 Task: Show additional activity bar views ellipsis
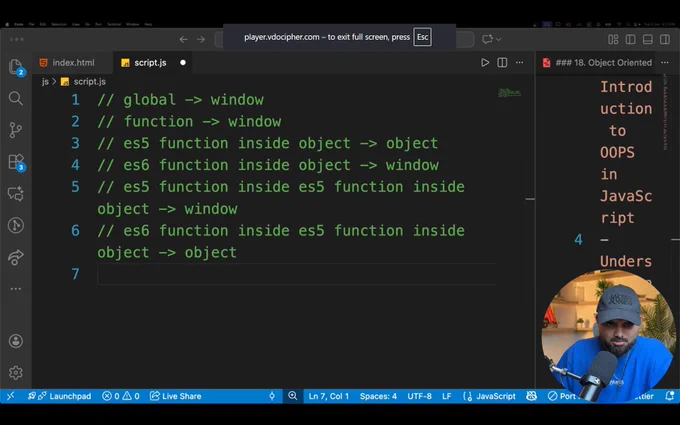pyautogui.click(x=16, y=288)
